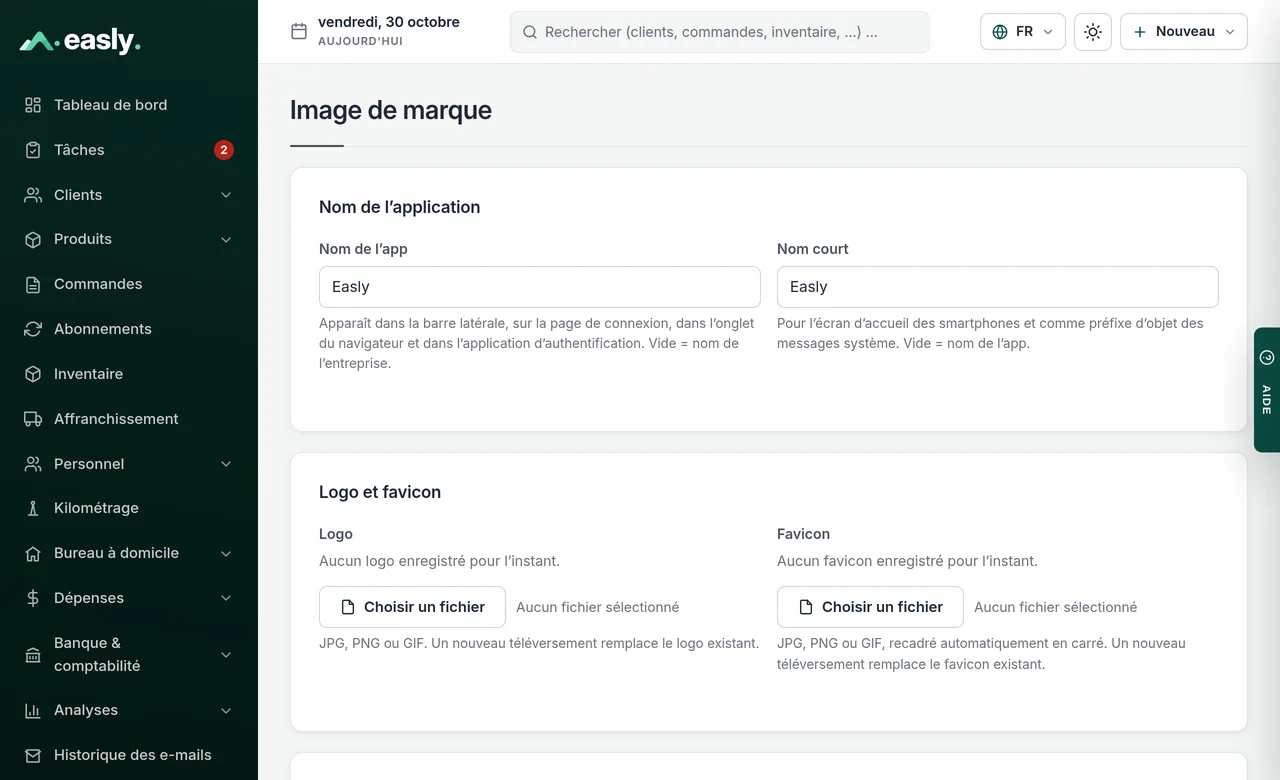Open the Nouveau dropdown button
This screenshot has width=1280, height=780.
coord(1184,32)
